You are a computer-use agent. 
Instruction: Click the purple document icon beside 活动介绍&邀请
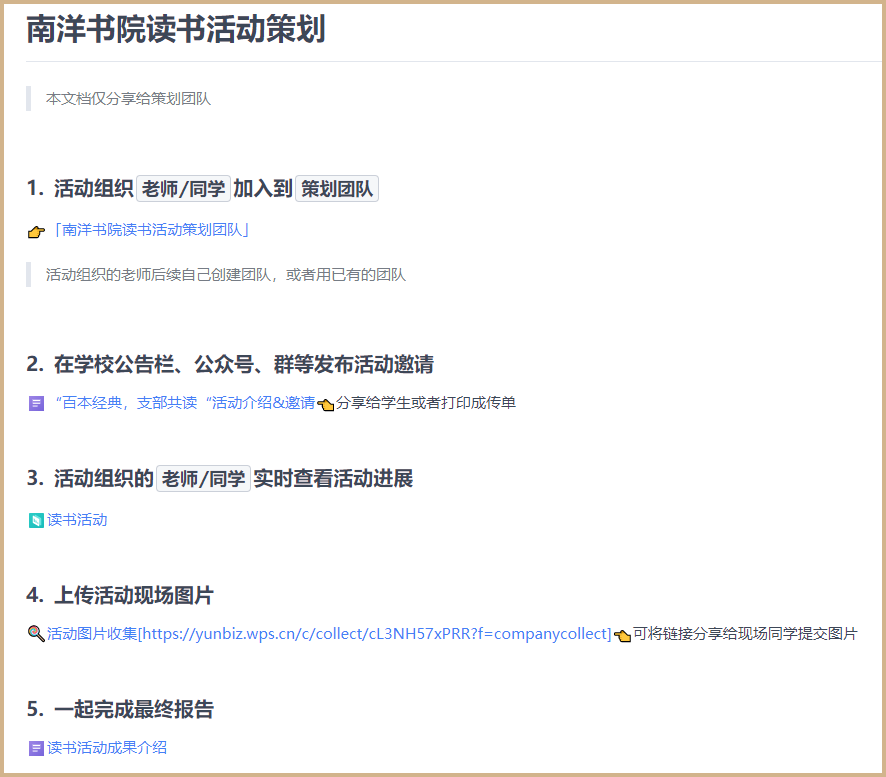coord(37,404)
